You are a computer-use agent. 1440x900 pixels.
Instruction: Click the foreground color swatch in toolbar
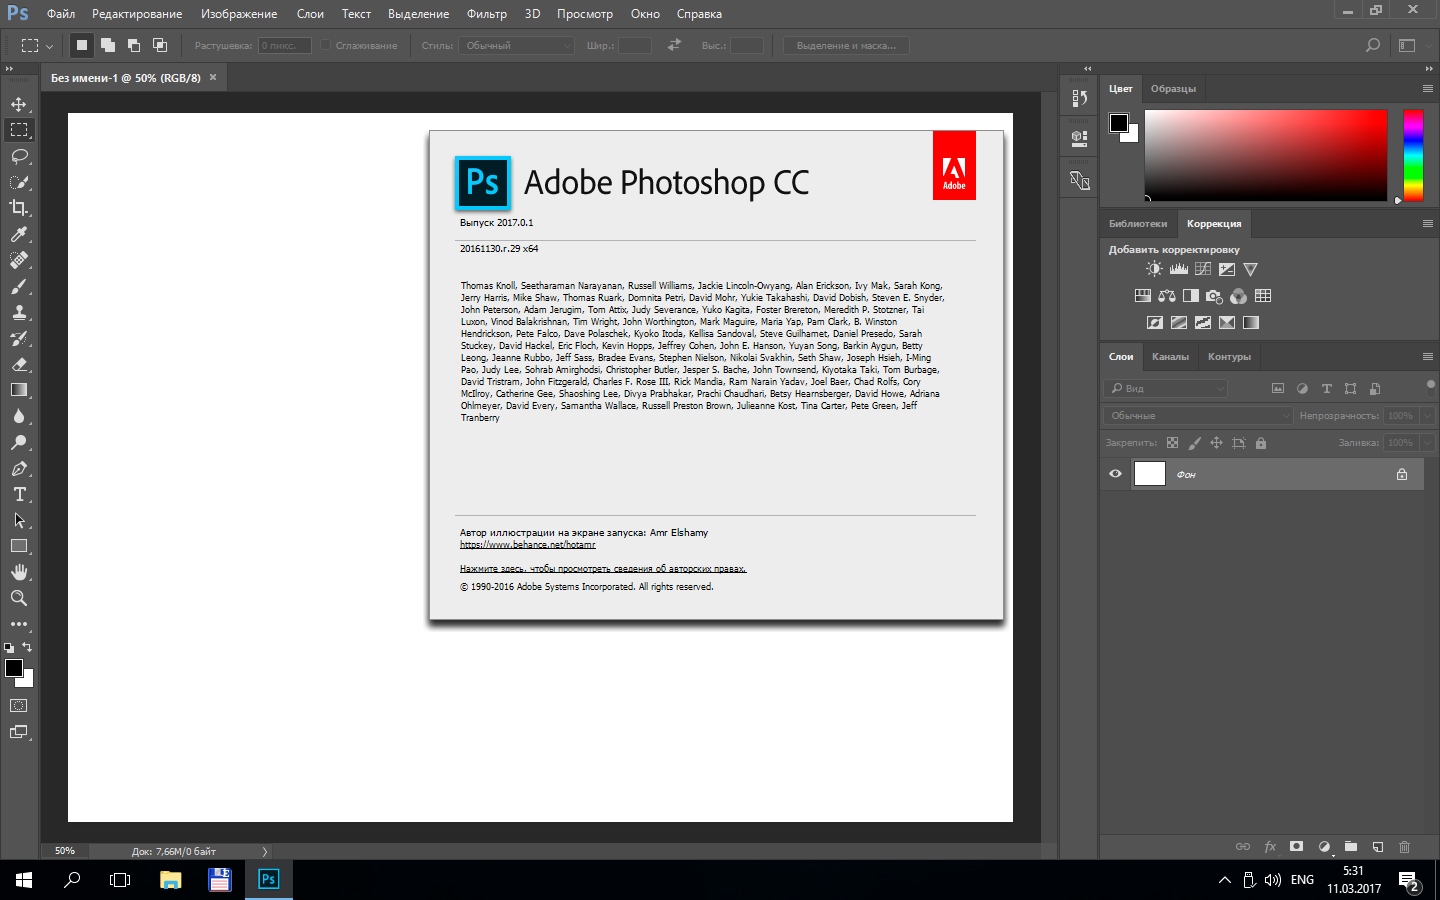coord(14,668)
